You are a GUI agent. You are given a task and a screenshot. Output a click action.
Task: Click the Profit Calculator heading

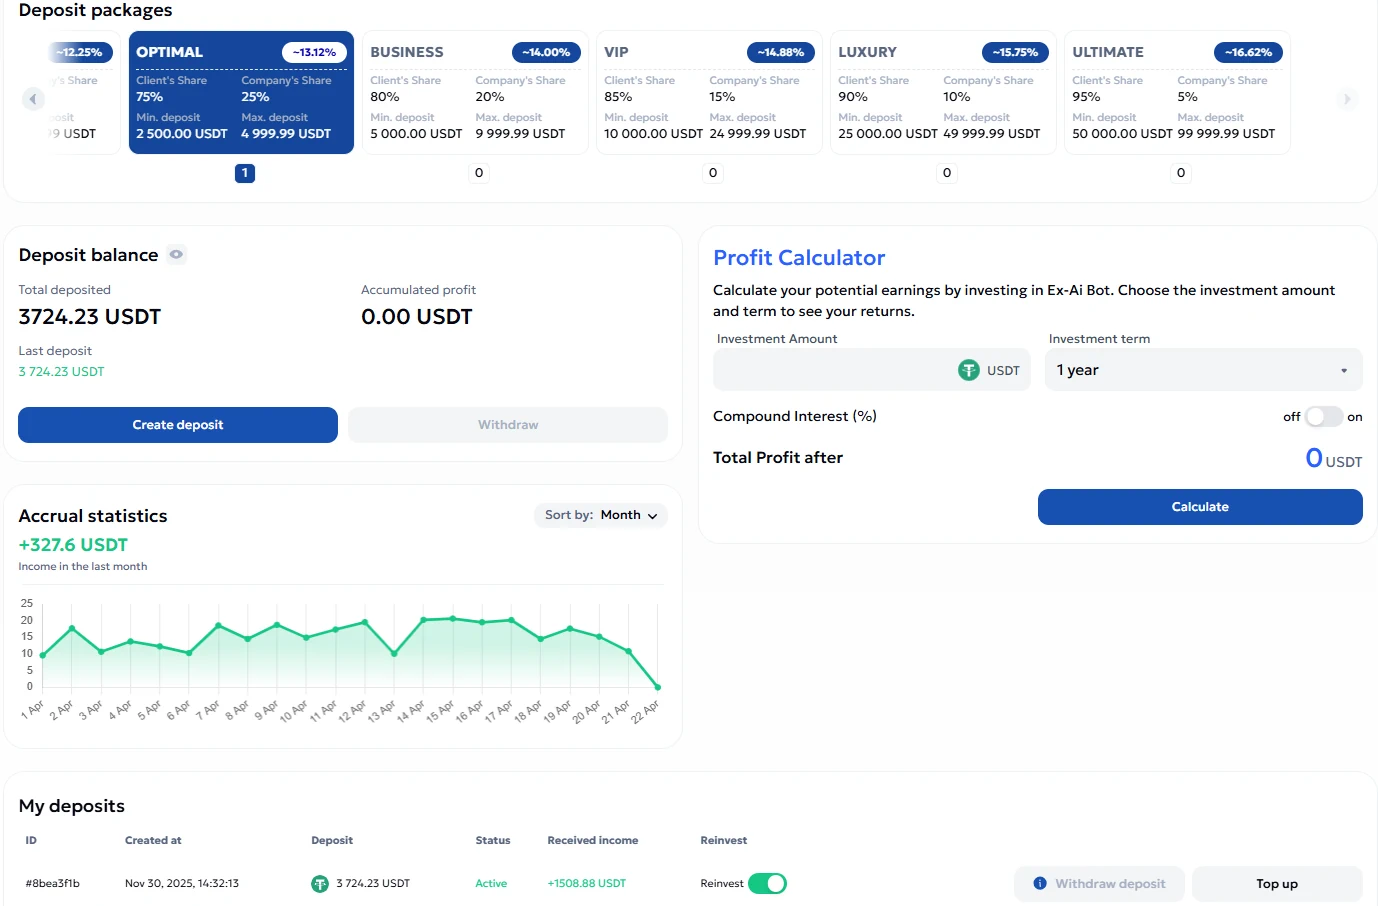799,258
